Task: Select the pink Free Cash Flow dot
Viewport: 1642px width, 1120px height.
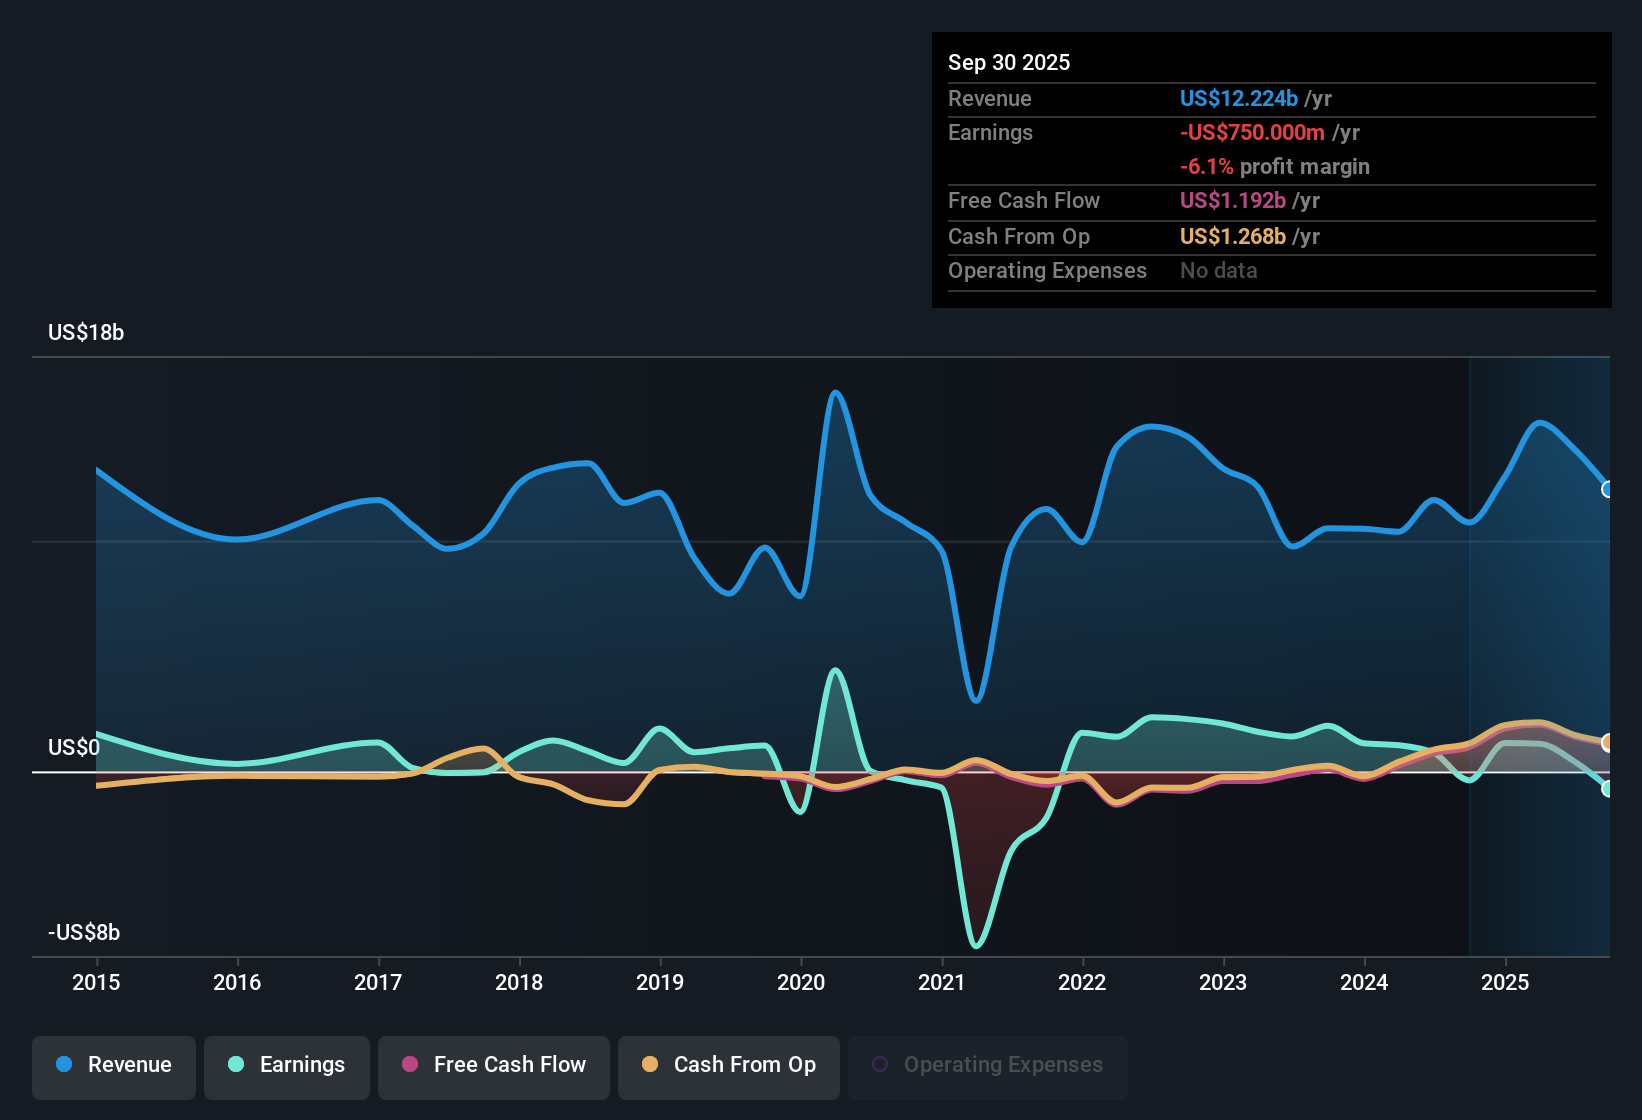Action: (x=409, y=1065)
